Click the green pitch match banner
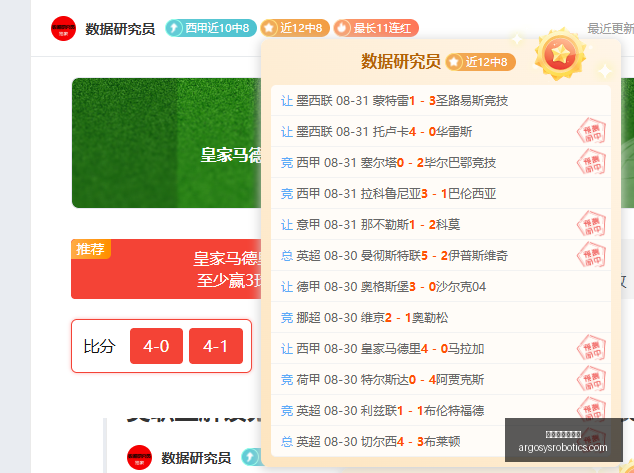Image resolution: width=634 pixels, height=473 pixels. (x=167, y=143)
